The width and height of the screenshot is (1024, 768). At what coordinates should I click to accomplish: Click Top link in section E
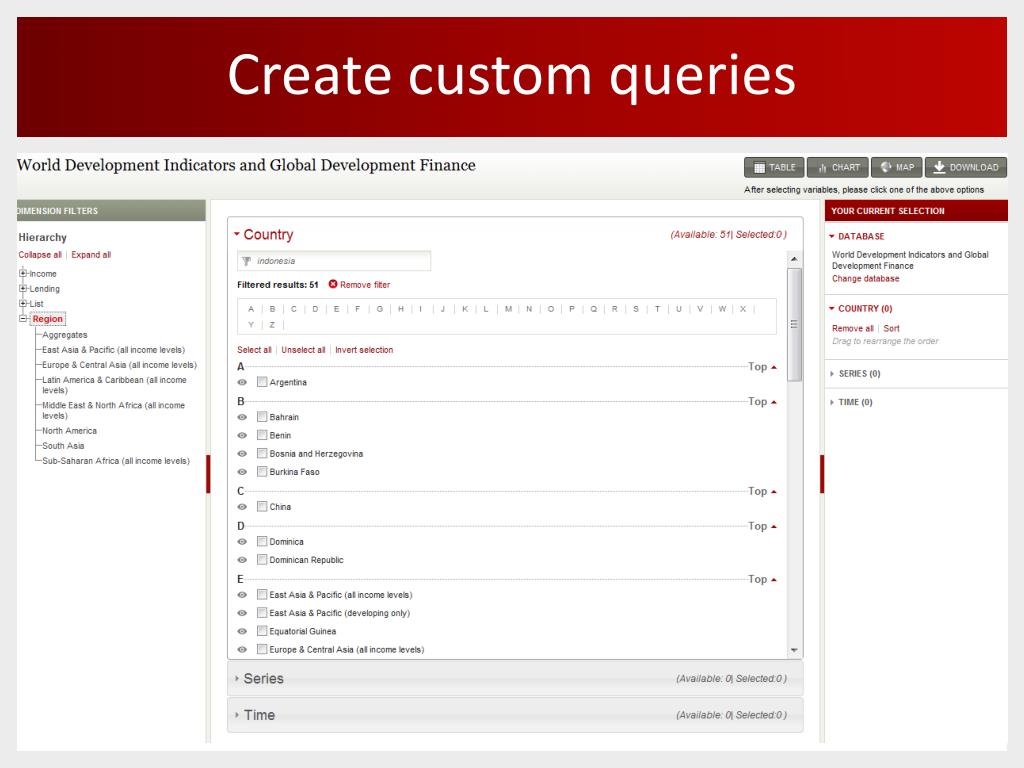coord(762,579)
